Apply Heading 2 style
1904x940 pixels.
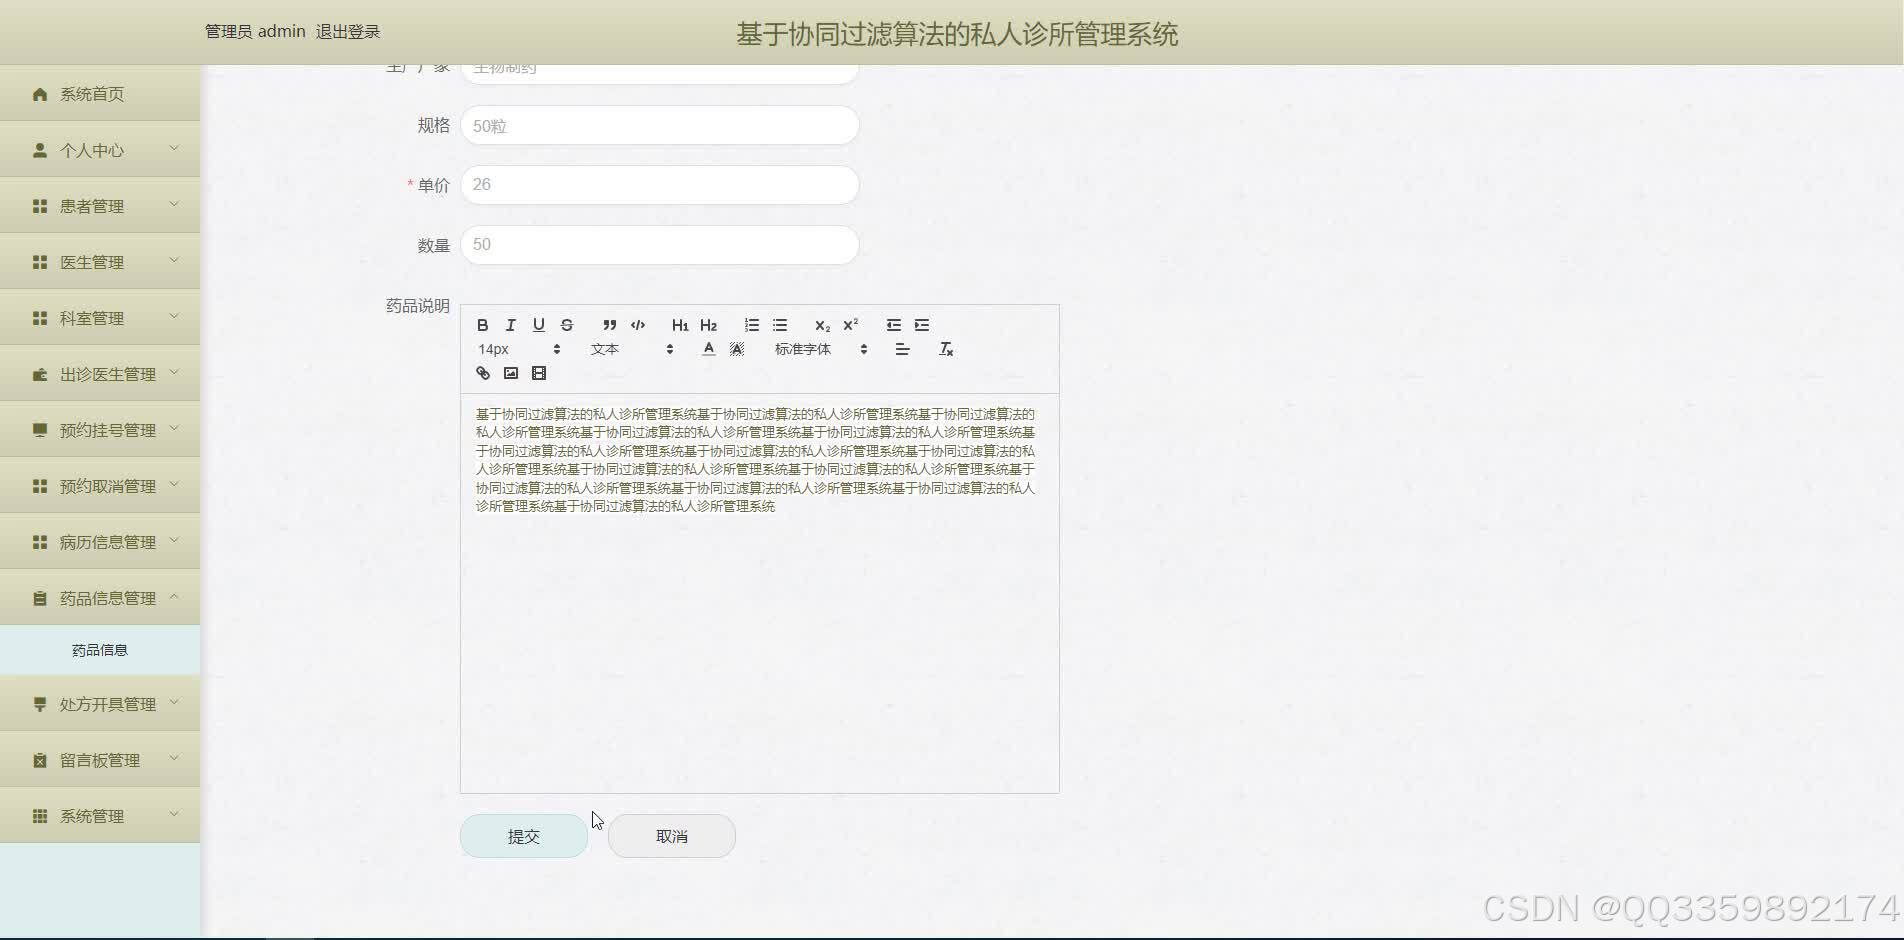click(709, 325)
